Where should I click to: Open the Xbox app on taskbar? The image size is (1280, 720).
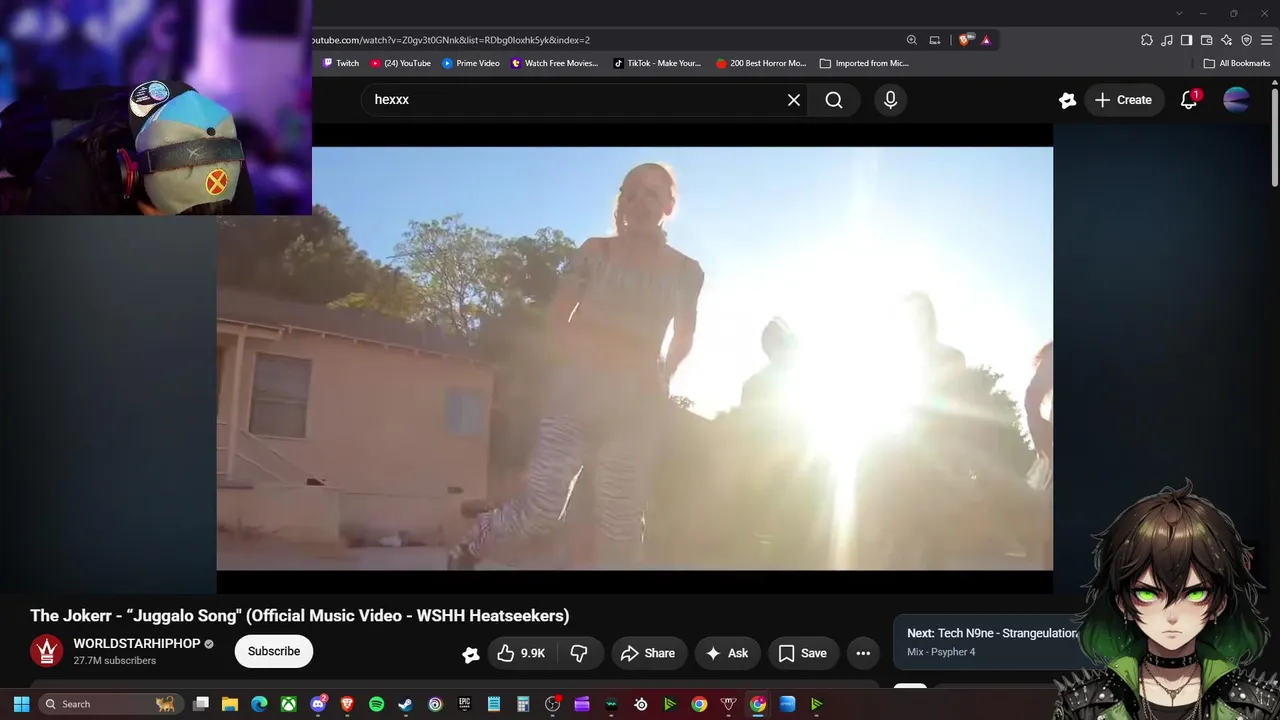tap(289, 704)
